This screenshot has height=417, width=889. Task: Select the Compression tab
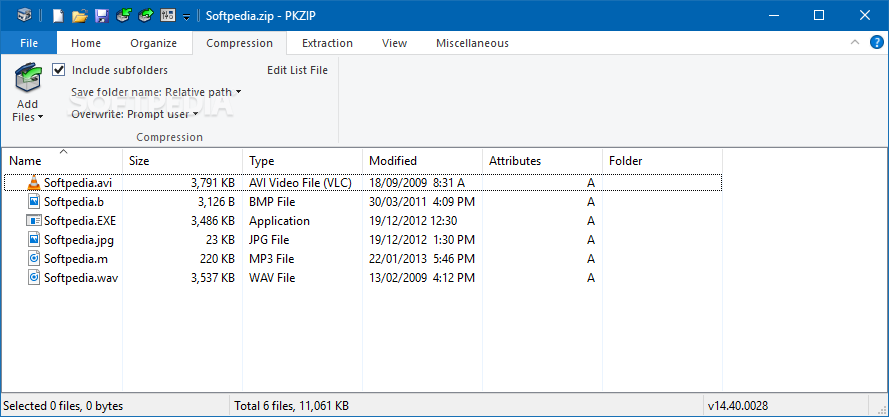coord(239,43)
